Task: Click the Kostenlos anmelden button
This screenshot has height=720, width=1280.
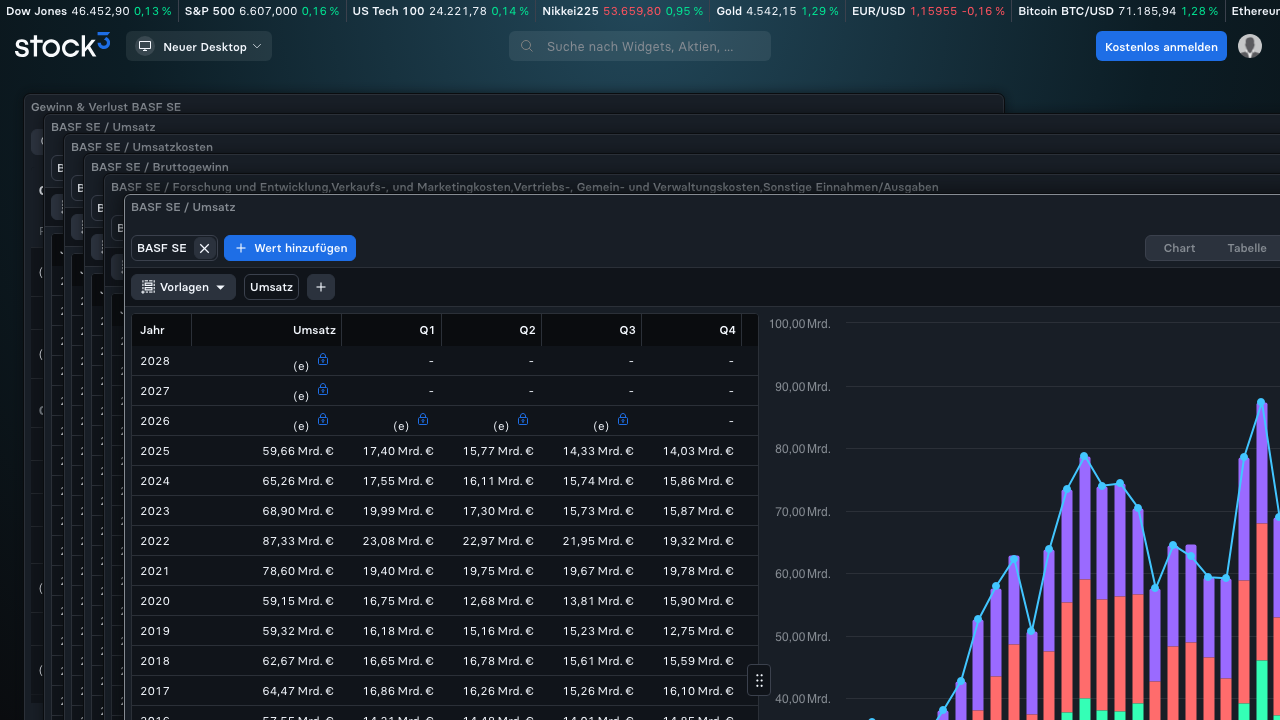Action: [x=1161, y=47]
